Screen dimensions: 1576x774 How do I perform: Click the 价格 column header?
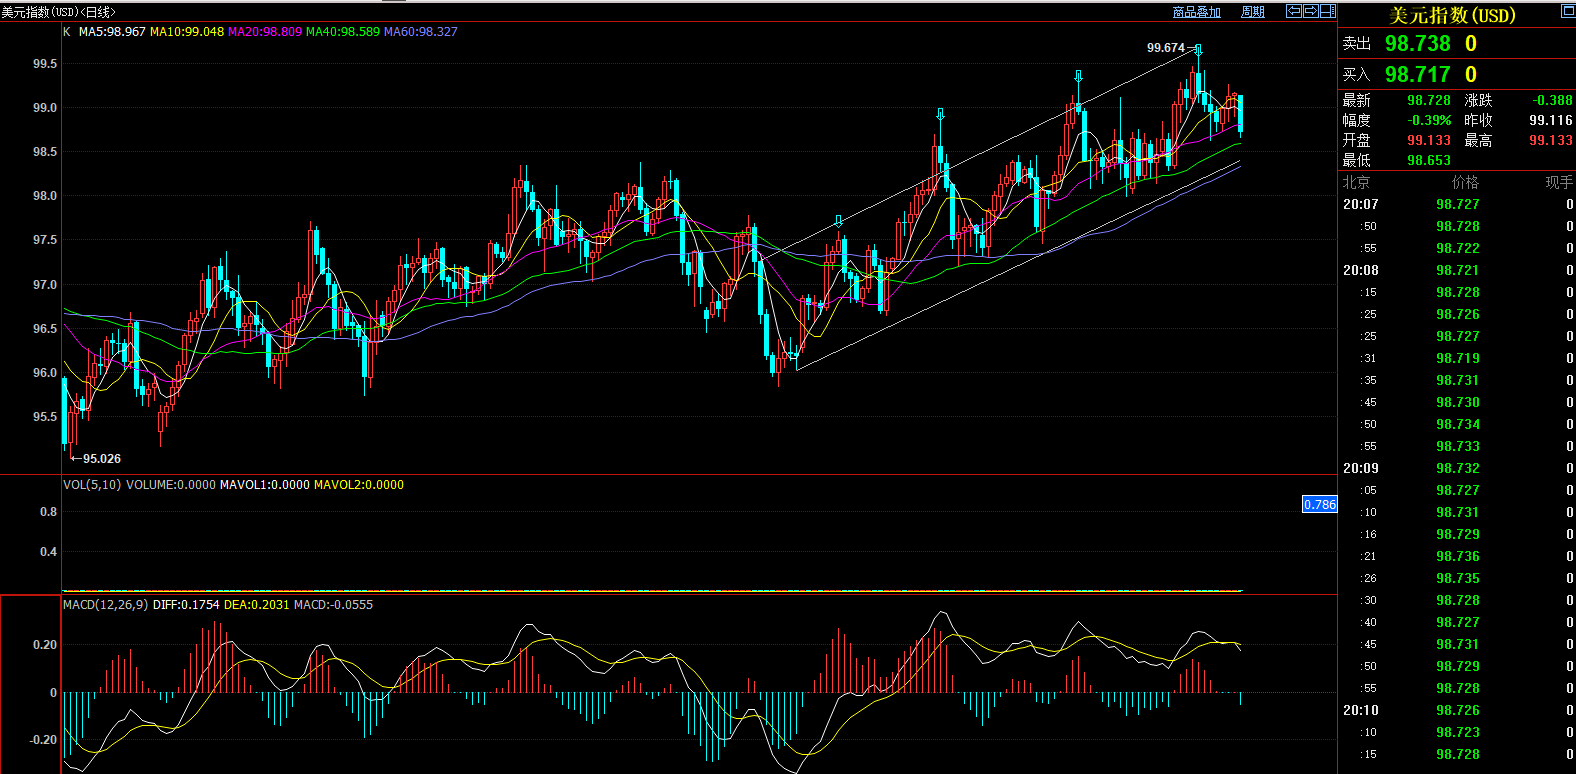tap(1465, 182)
